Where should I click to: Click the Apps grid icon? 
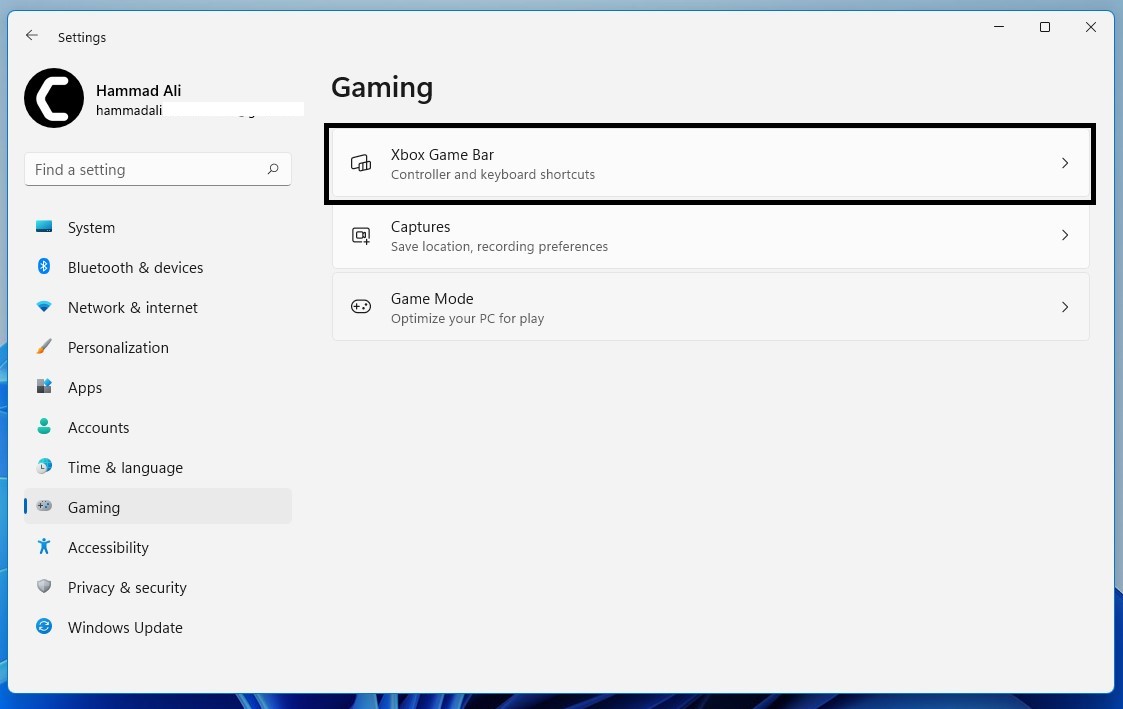coord(44,387)
